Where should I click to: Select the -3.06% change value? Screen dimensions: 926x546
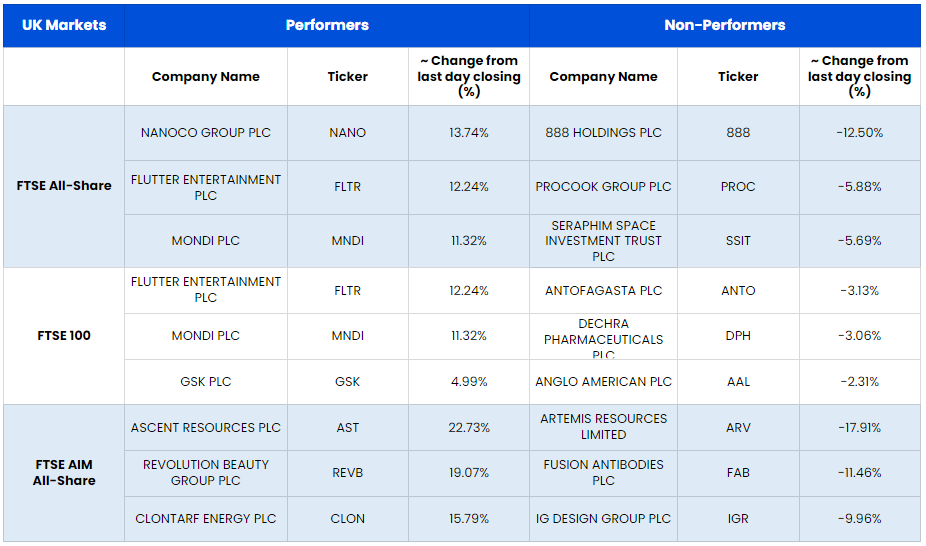(x=859, y=336)
